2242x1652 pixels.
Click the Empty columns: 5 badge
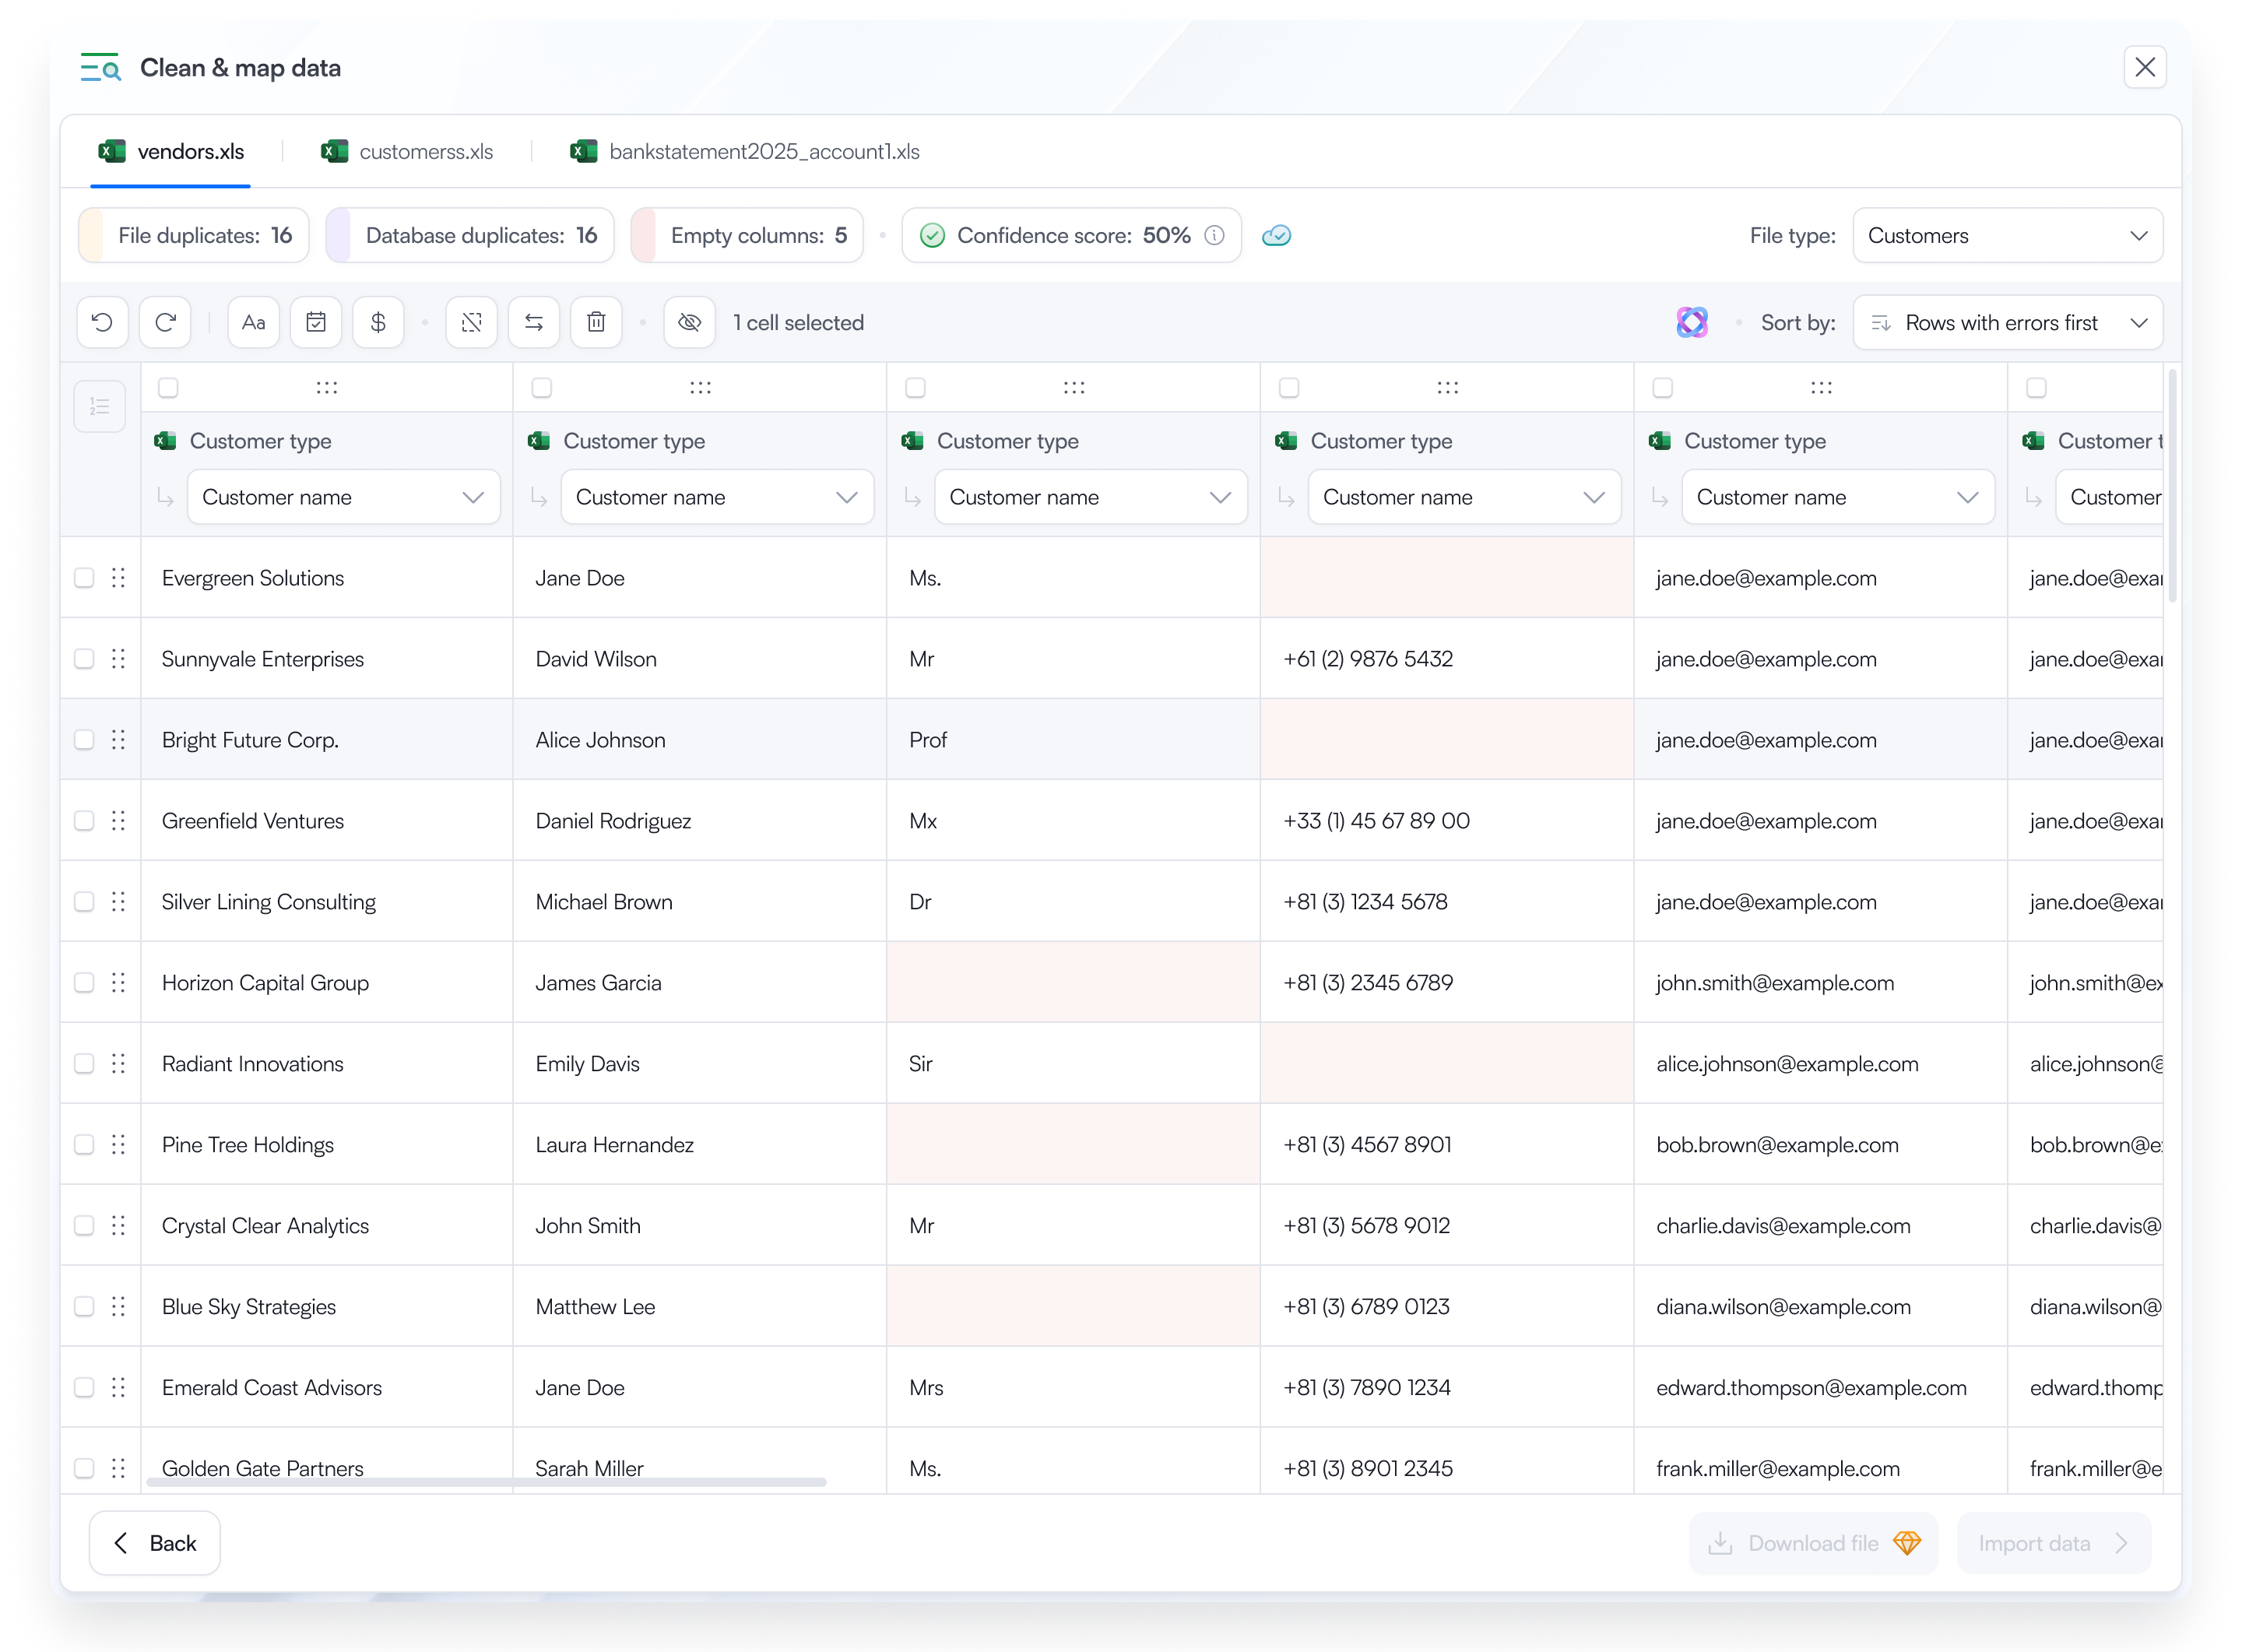[x=747, y=235]
